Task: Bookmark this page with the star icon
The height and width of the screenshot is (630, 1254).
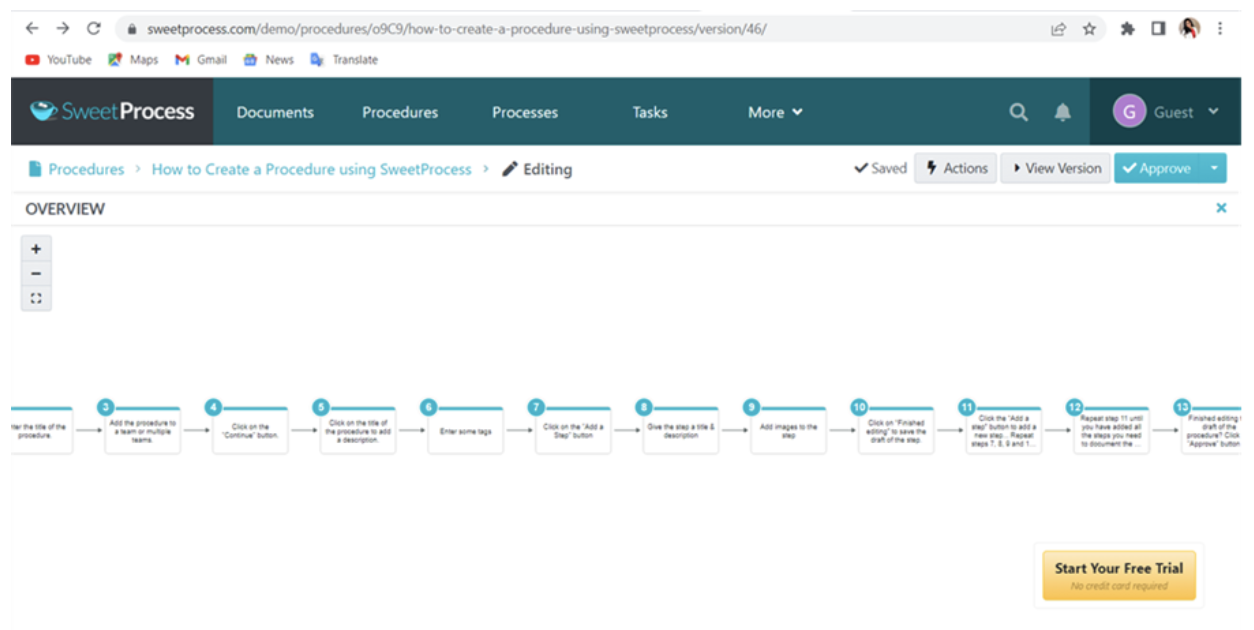Action: [x=1089, y=29]
